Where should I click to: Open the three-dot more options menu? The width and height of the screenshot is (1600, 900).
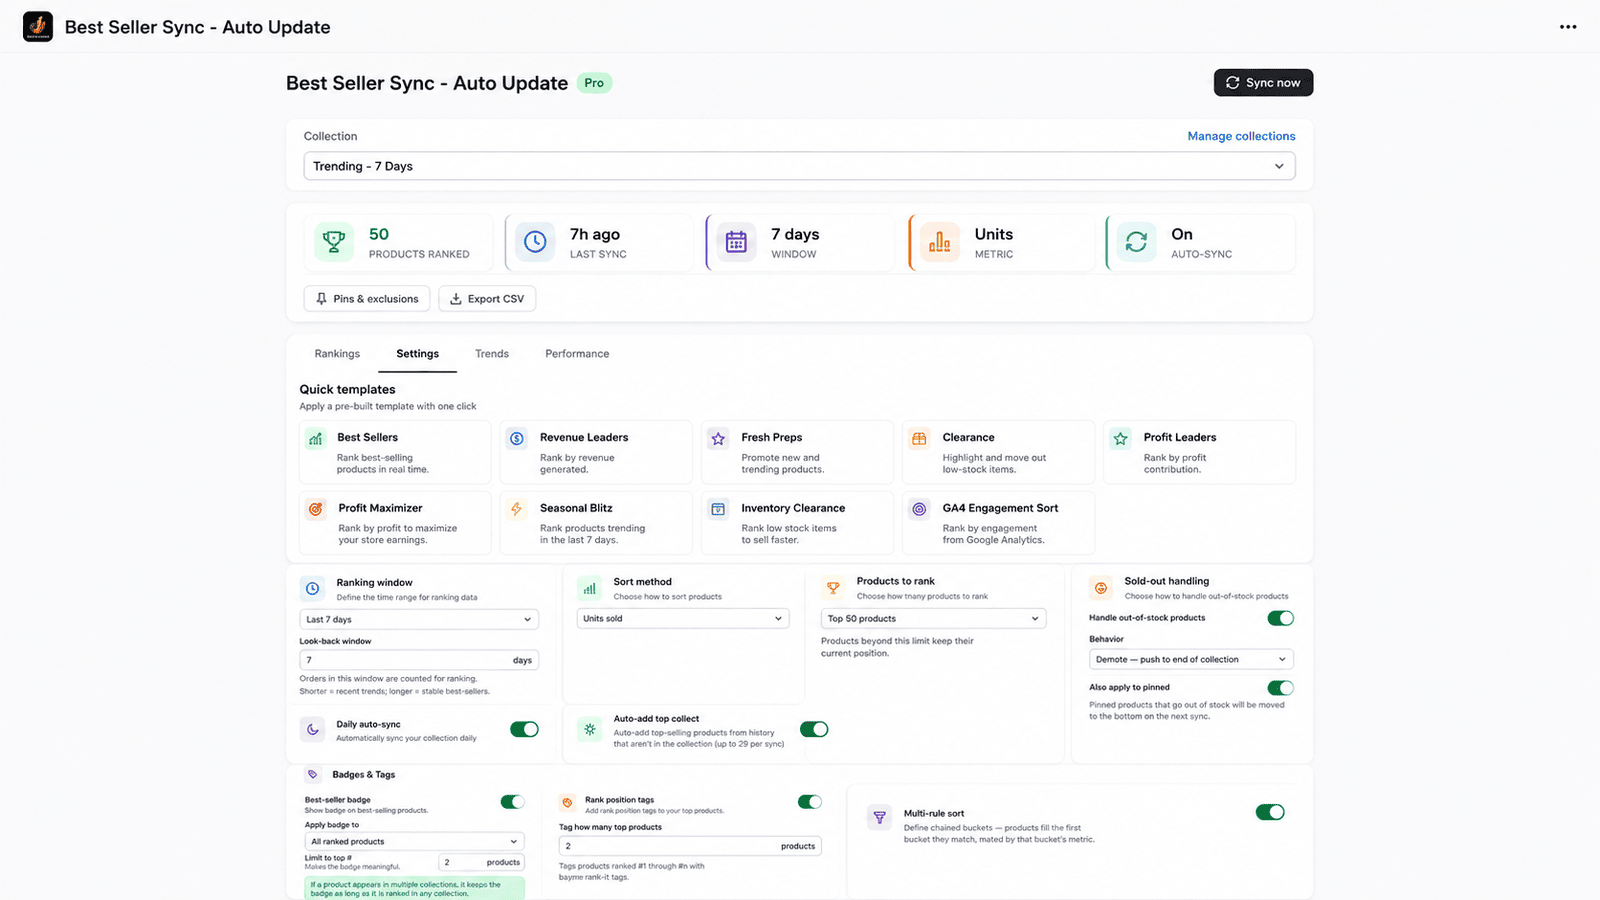point(1568,27)
